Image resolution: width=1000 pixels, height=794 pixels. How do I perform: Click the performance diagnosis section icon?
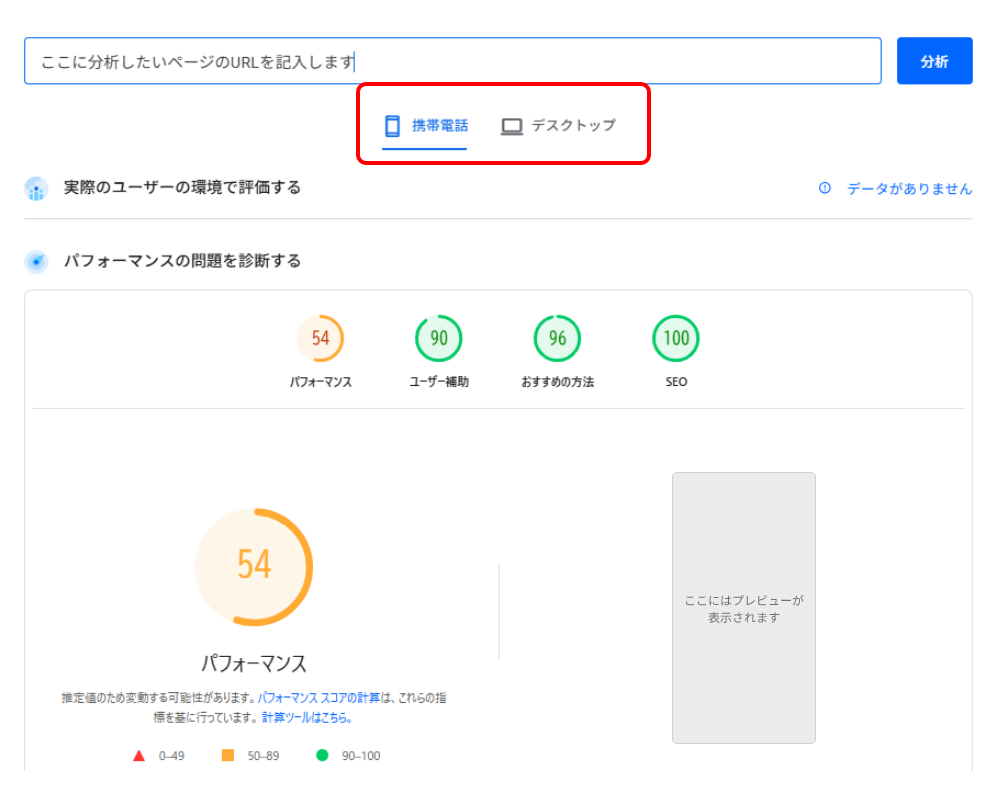click(x=36, y=262)
